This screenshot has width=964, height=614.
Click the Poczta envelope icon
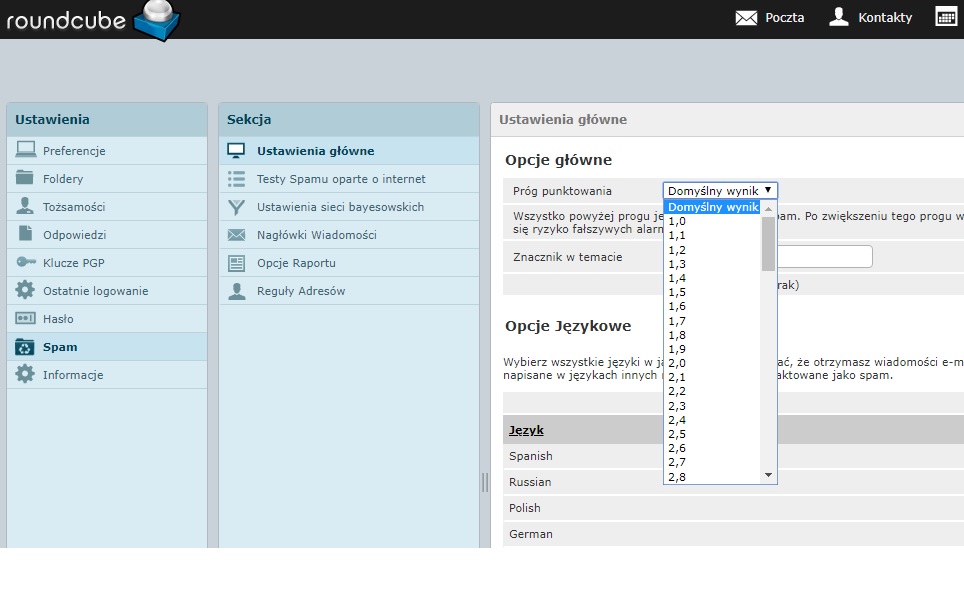point(746,17)
